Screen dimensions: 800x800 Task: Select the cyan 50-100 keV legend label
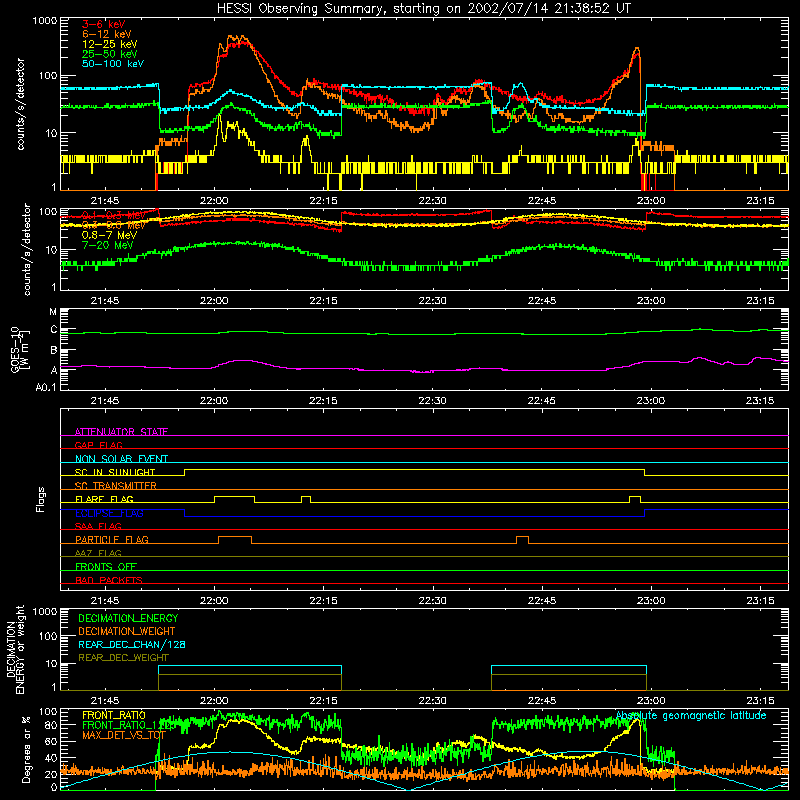[113, 64]
